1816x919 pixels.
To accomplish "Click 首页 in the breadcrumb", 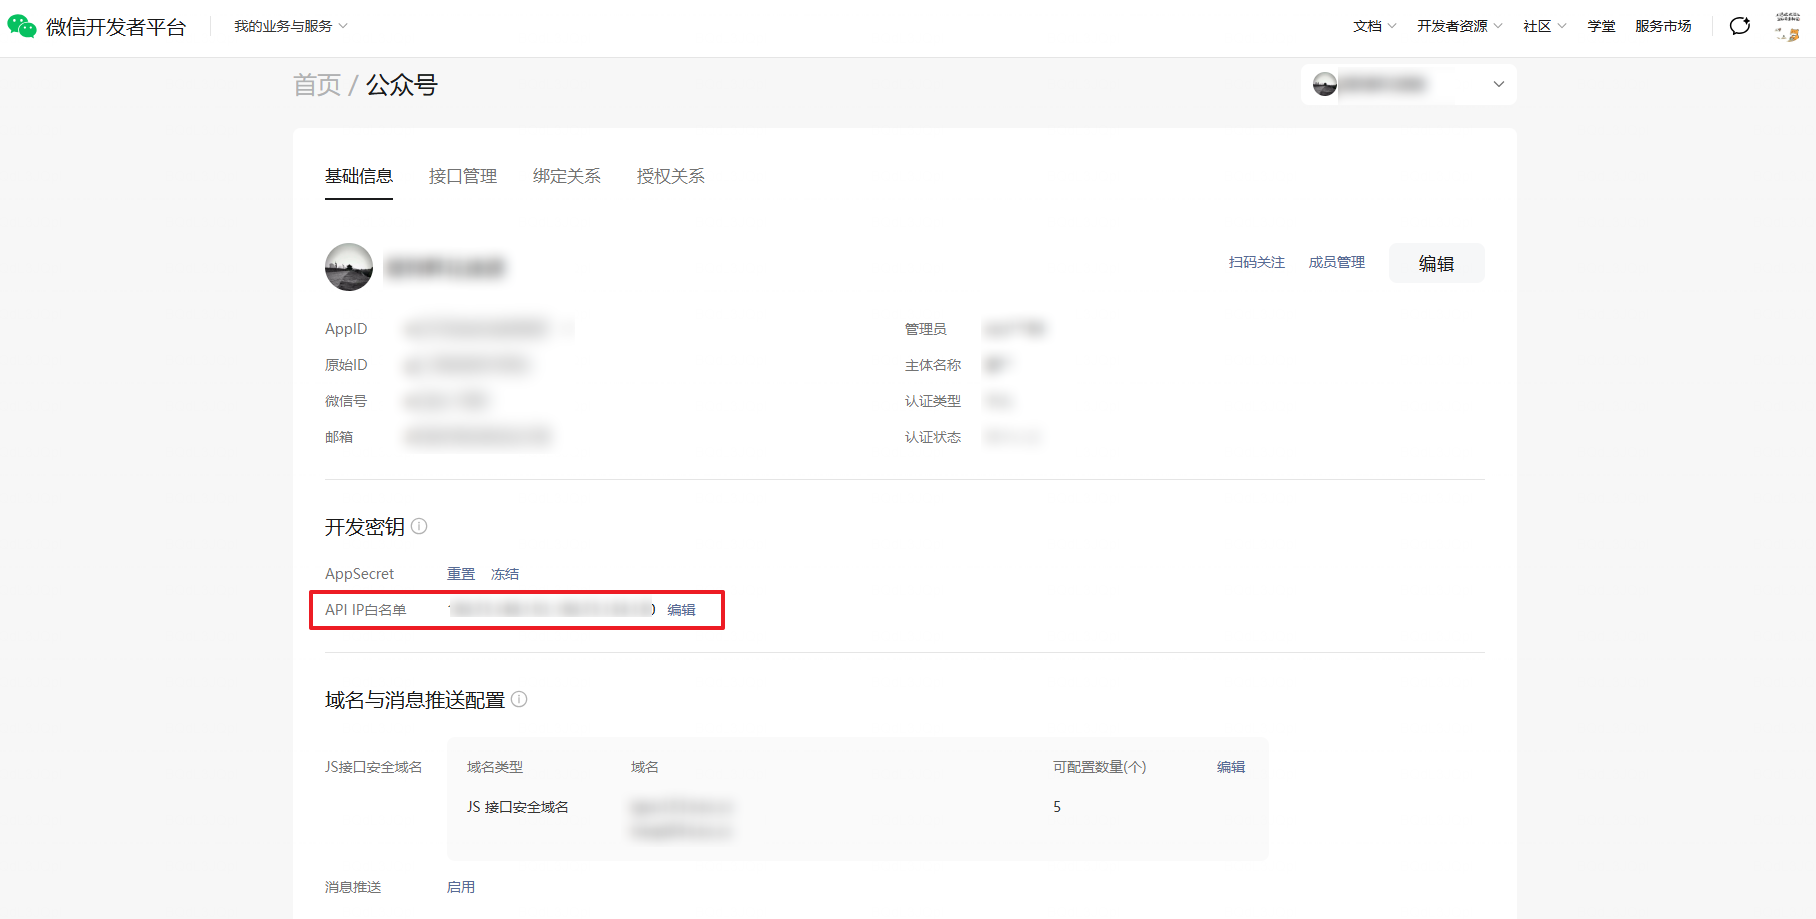I will [317, 85].
